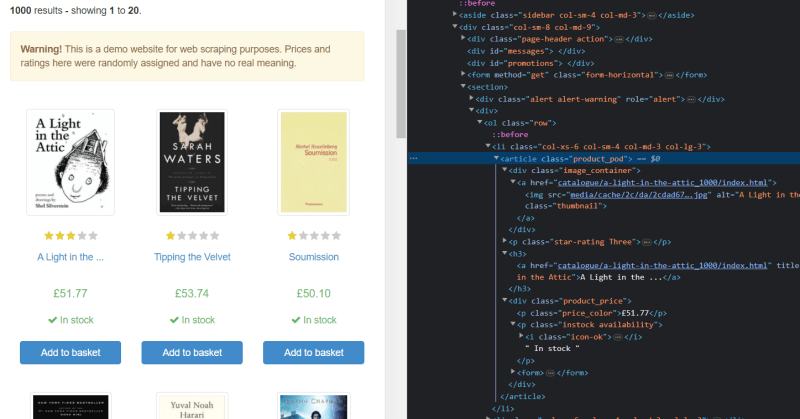Follow the href link in image_container anchor
This screenshot has height=419, width=800.
click(x=662, y=183)
